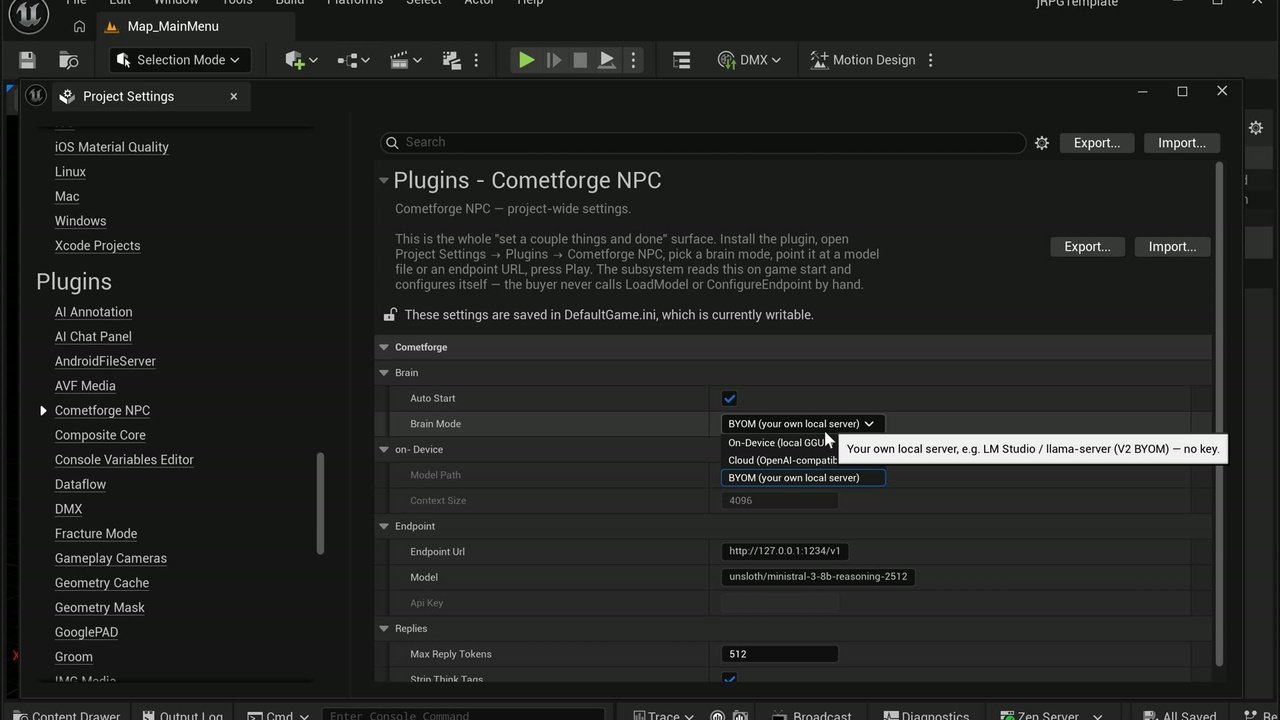Click the Eject from player icon
Screen dimensions: 1280x720
pos(607,60)
